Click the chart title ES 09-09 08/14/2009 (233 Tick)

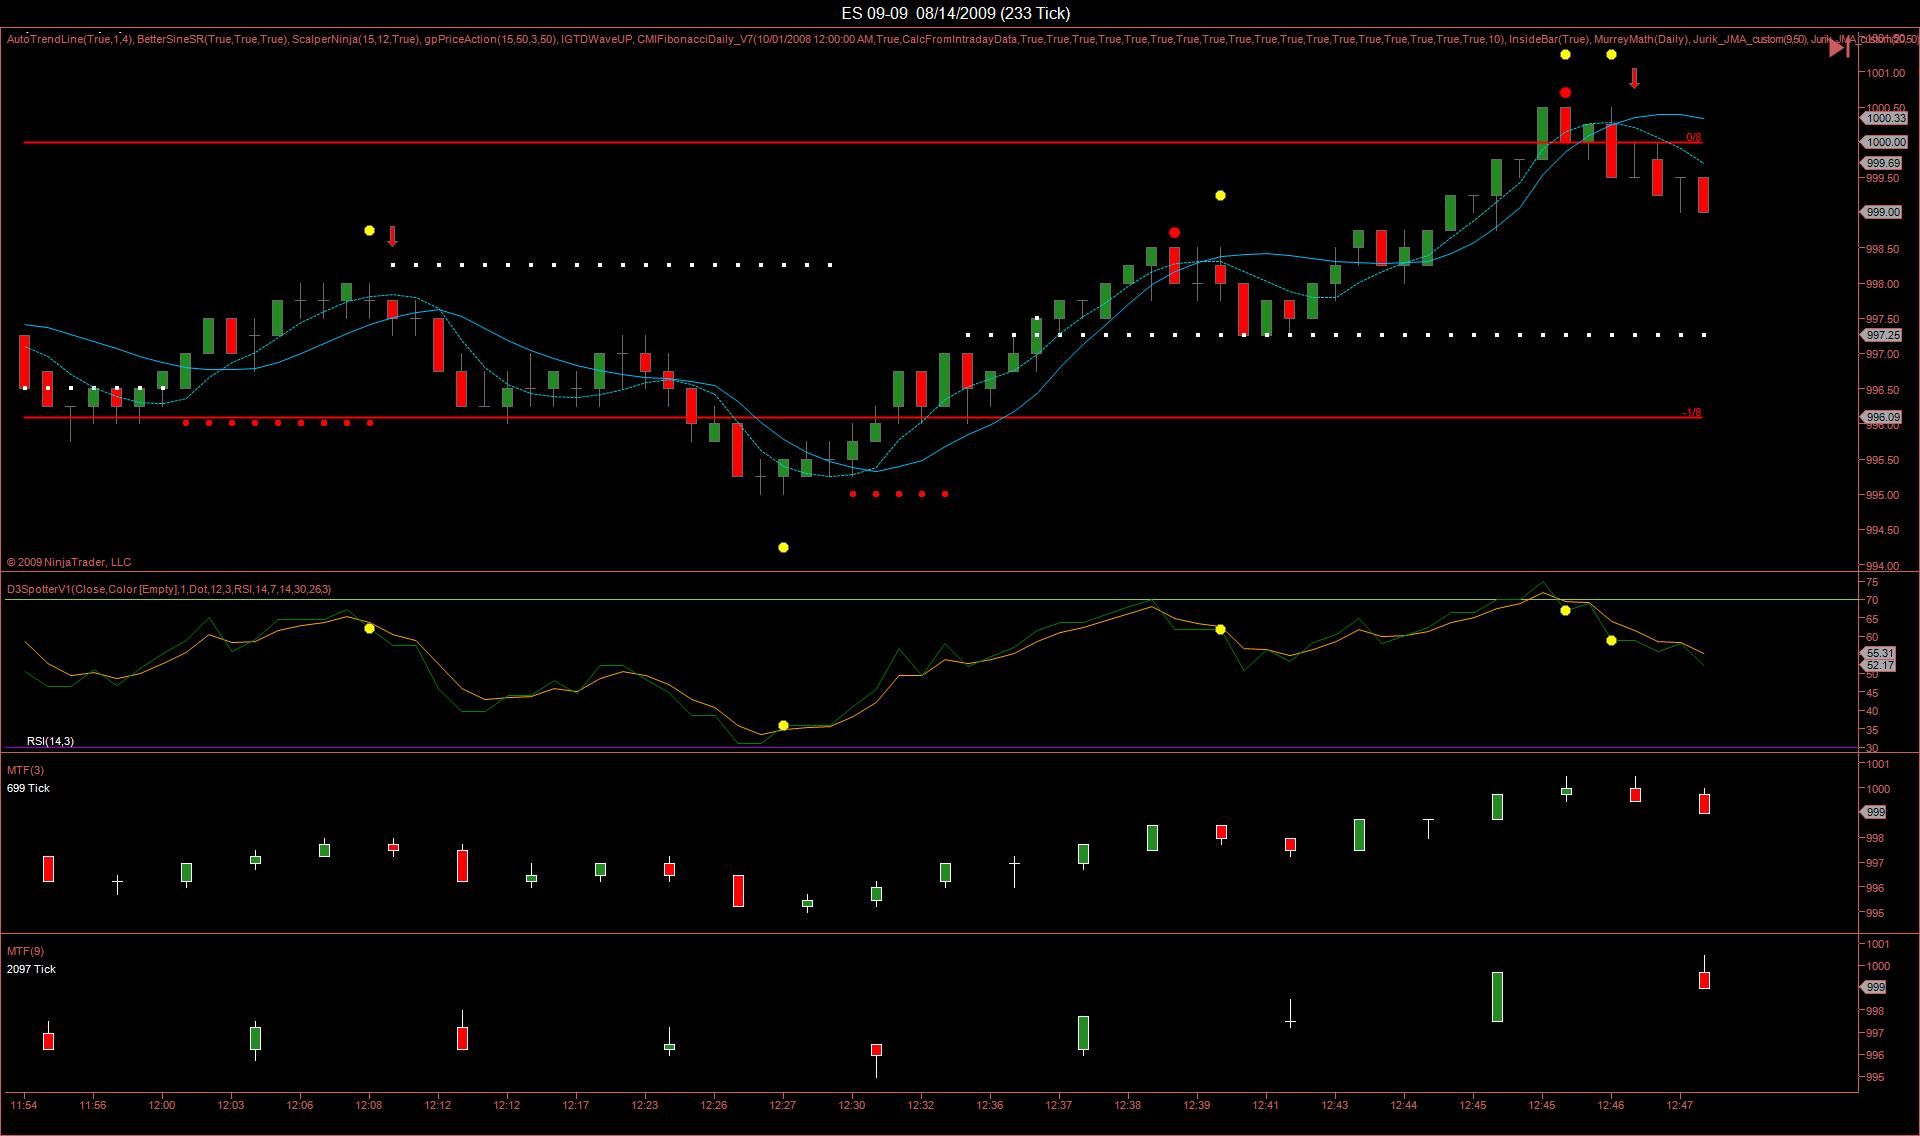pyautogui.click(x=956, y=13)
